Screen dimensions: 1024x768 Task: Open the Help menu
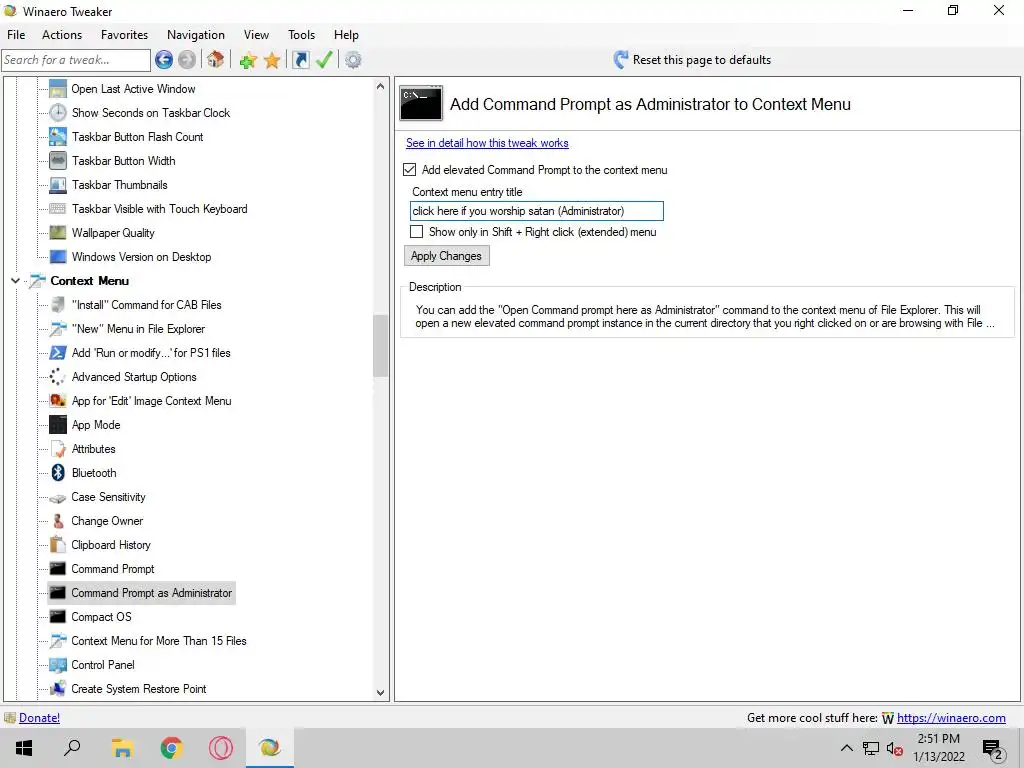346,35
